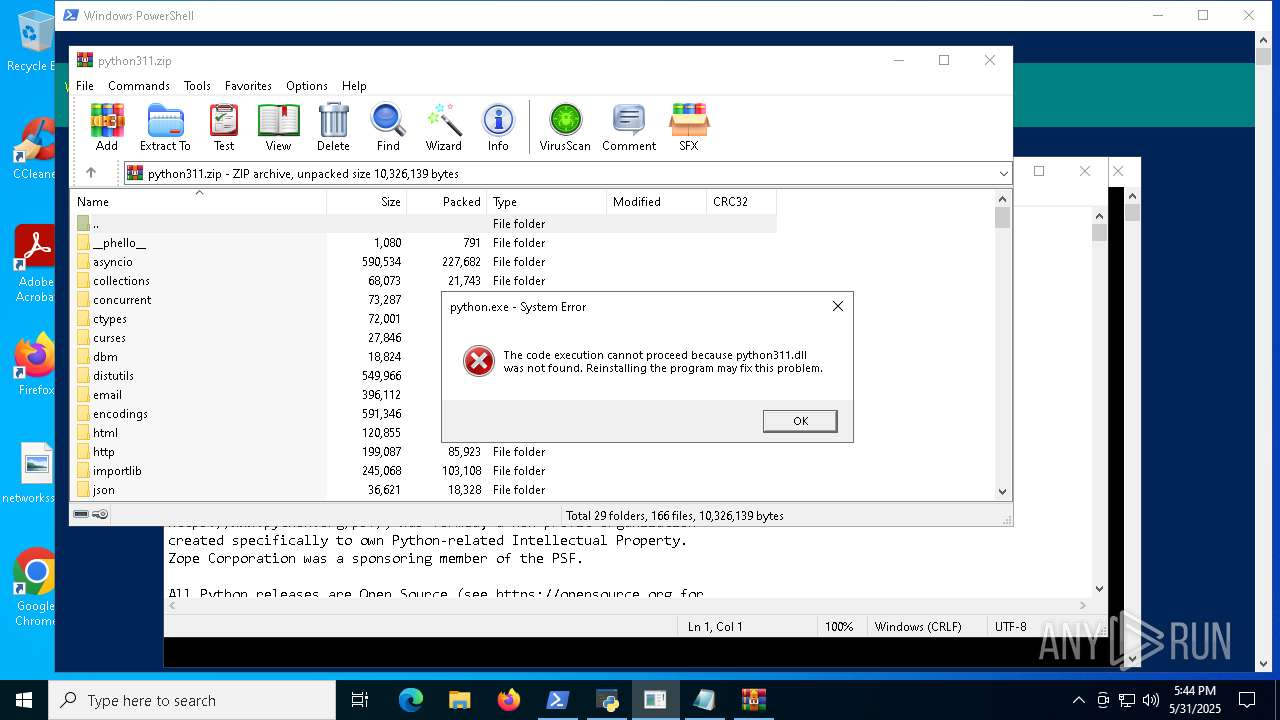Sort file list by Name column
Viewport: 1280px width, 720px height.
coord(200,202)
